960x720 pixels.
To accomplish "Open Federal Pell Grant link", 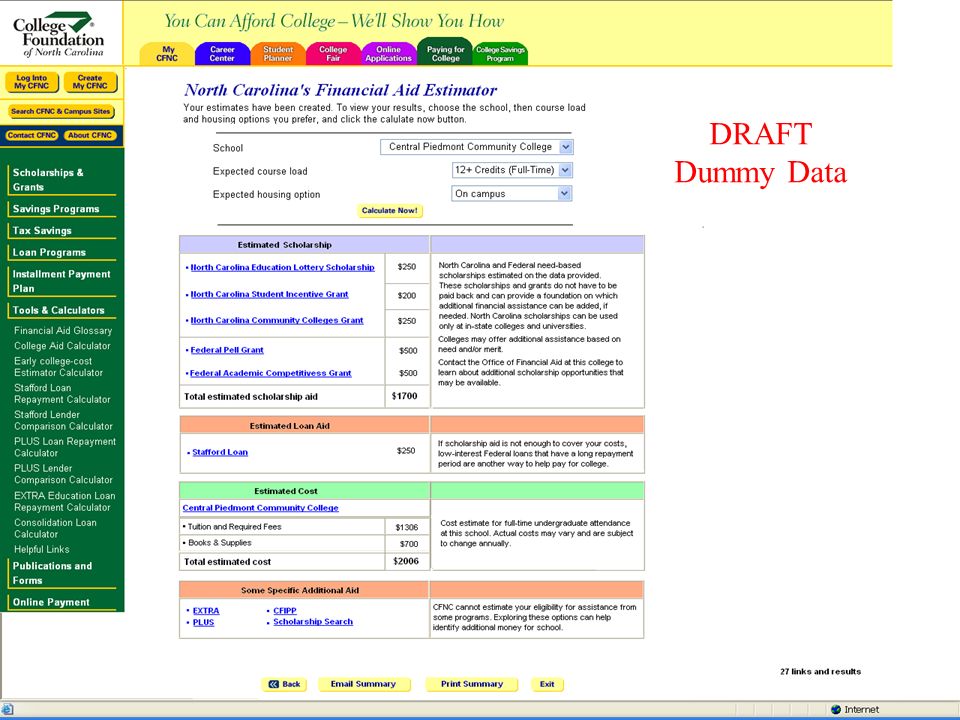I will (227, 350).
